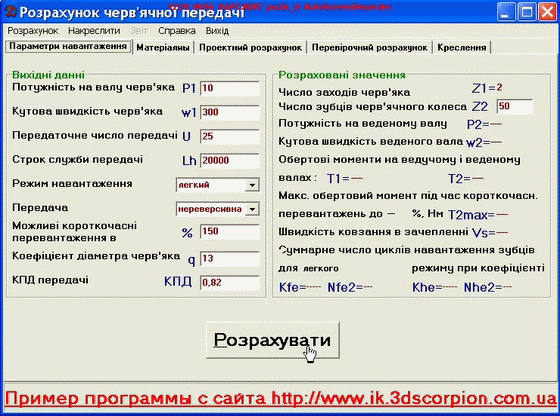Click the P1 power input field
The width and height of the screenshot is (560, 416).
230,88
